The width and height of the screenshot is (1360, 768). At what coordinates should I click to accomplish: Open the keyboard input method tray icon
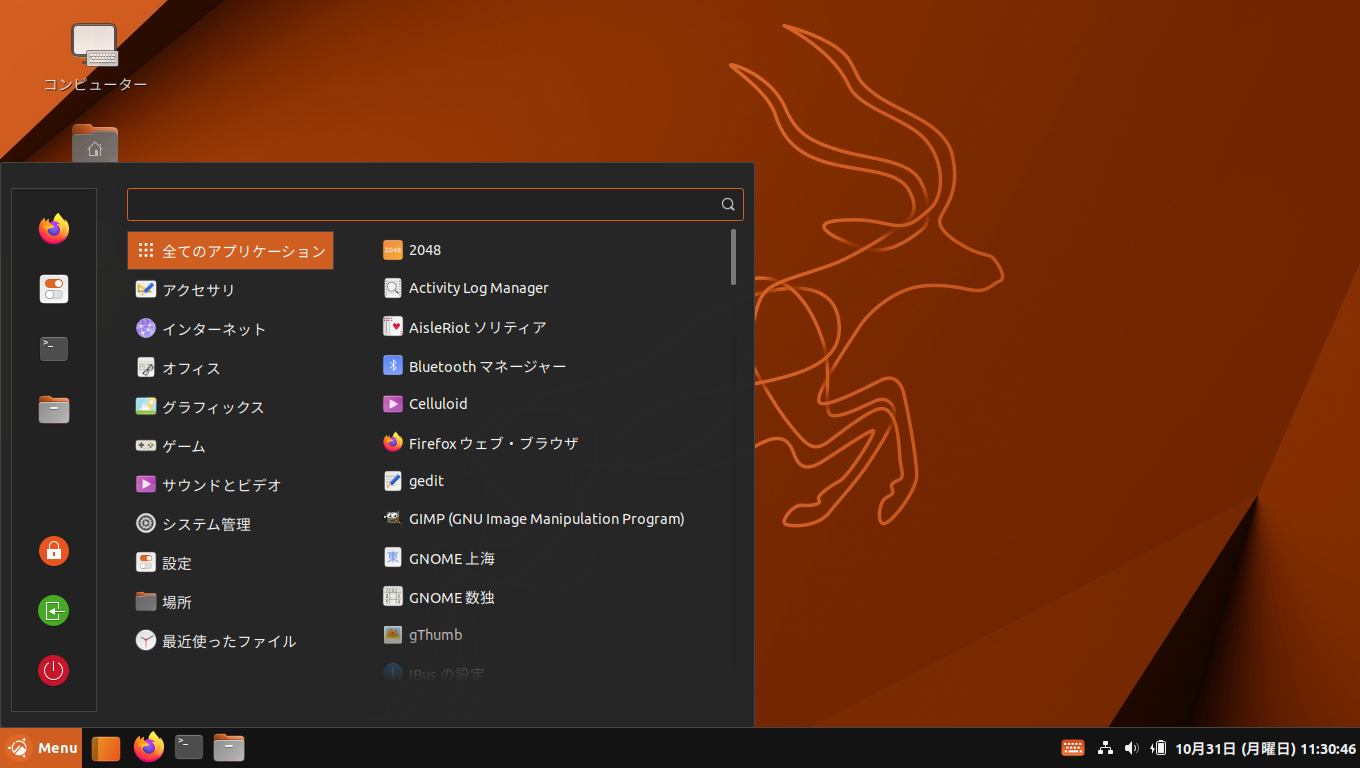[x=1073, y=748]
